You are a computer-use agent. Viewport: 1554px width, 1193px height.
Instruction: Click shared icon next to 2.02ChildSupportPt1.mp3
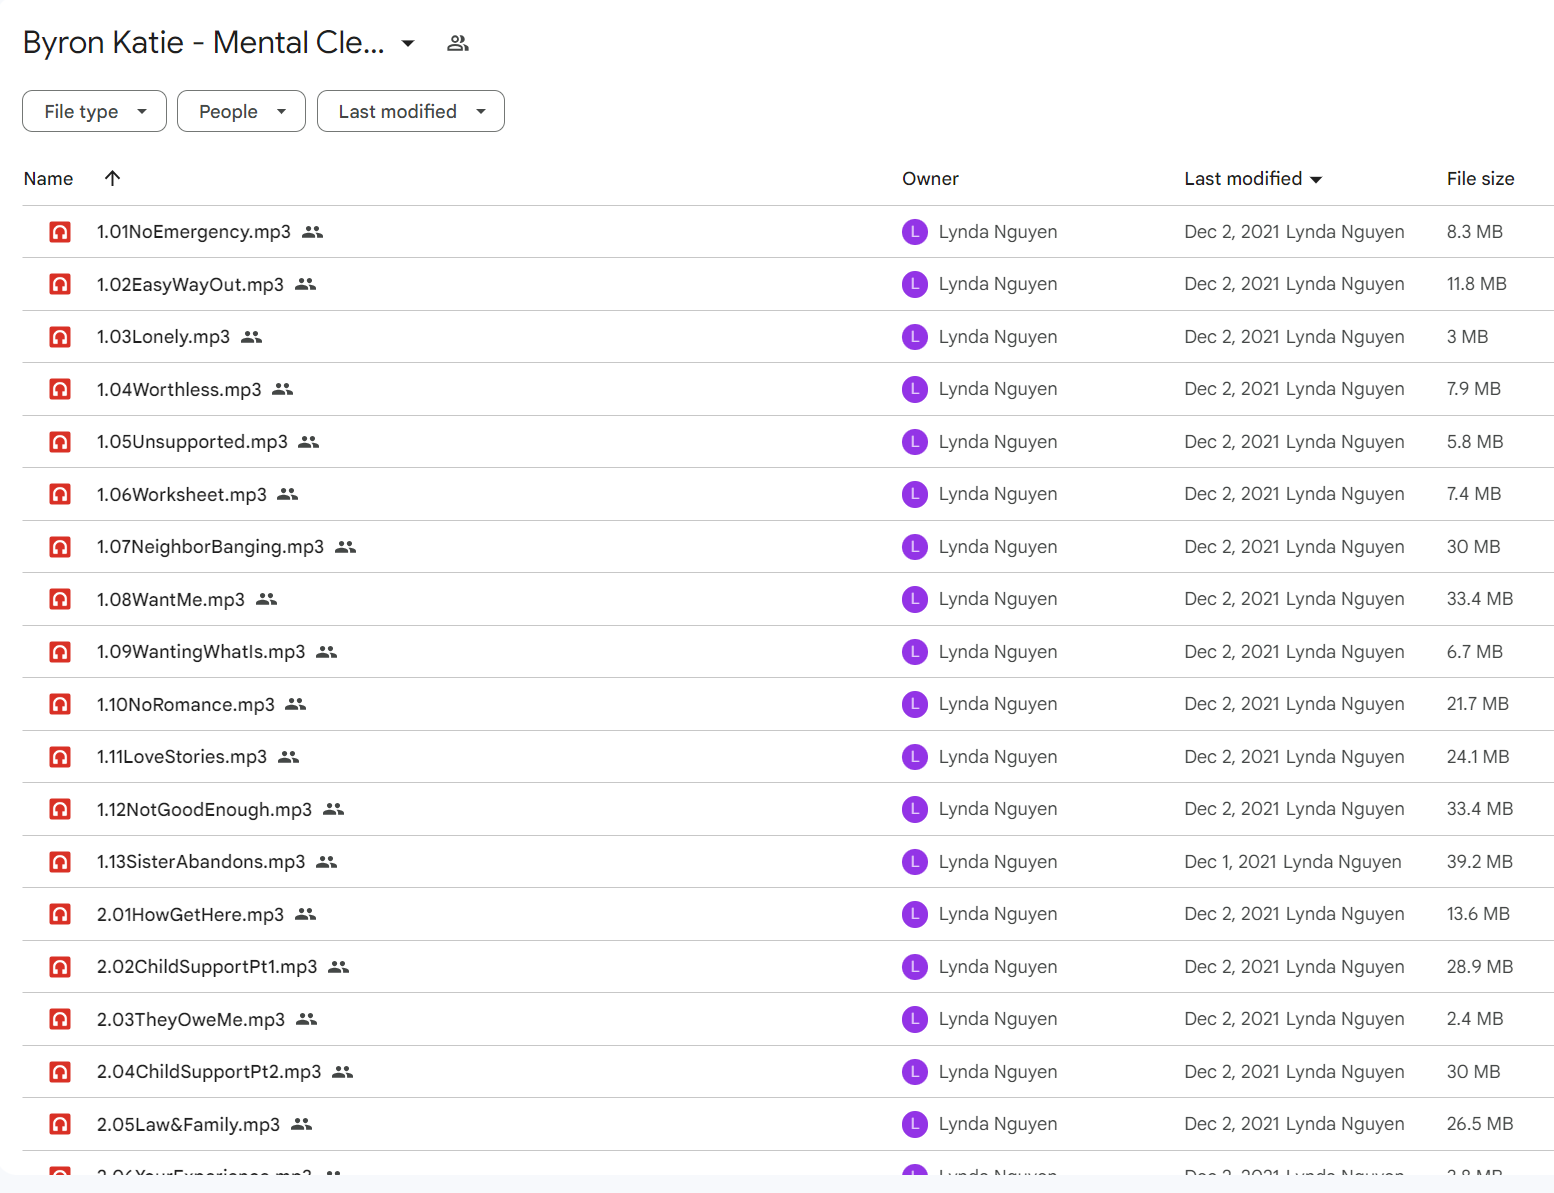click(x=339, y=967)
